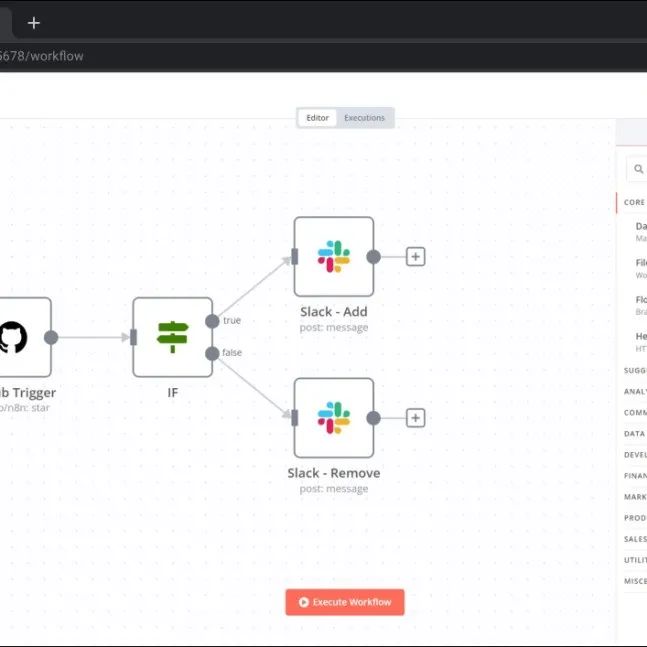Select the IF node signpost icon
The height and width of the screenshot is (647, 647).
(x=172, y=337)
